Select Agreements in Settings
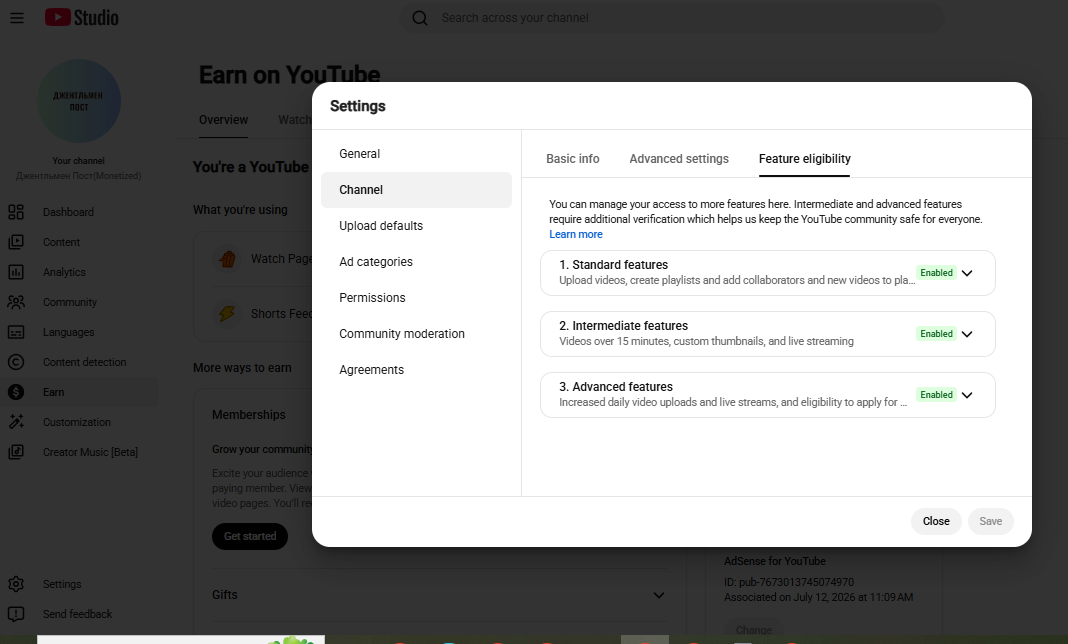1068x644 pixels. (416, 370)
